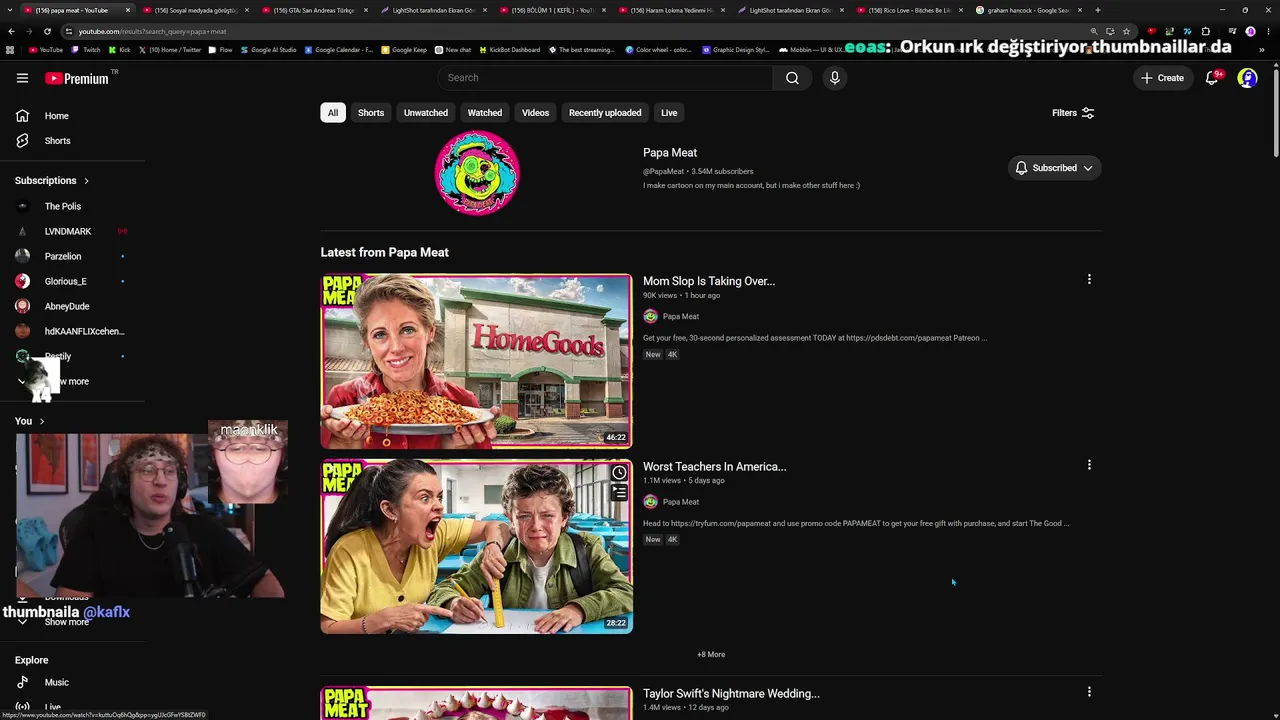Select the Videos filter chip
The height and width of the screenshot is (720, 1280).
(536, 113)
